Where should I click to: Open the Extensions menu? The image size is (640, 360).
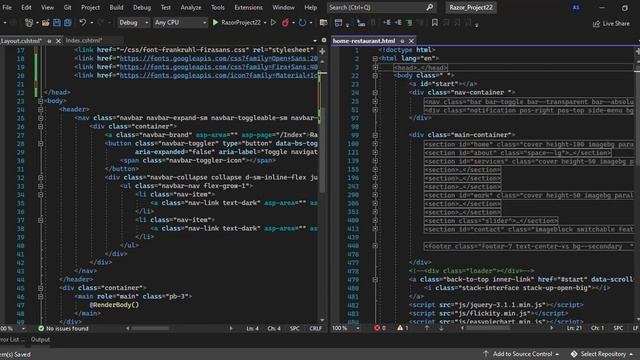click(x=248, y=7)
